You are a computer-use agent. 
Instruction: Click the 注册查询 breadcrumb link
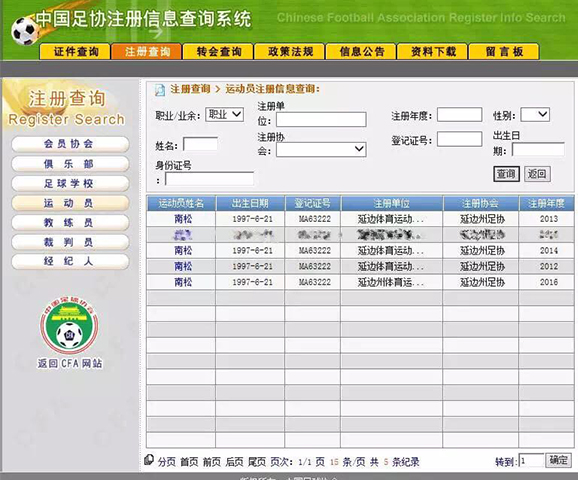pyautogui.click(x=190, y=89)
